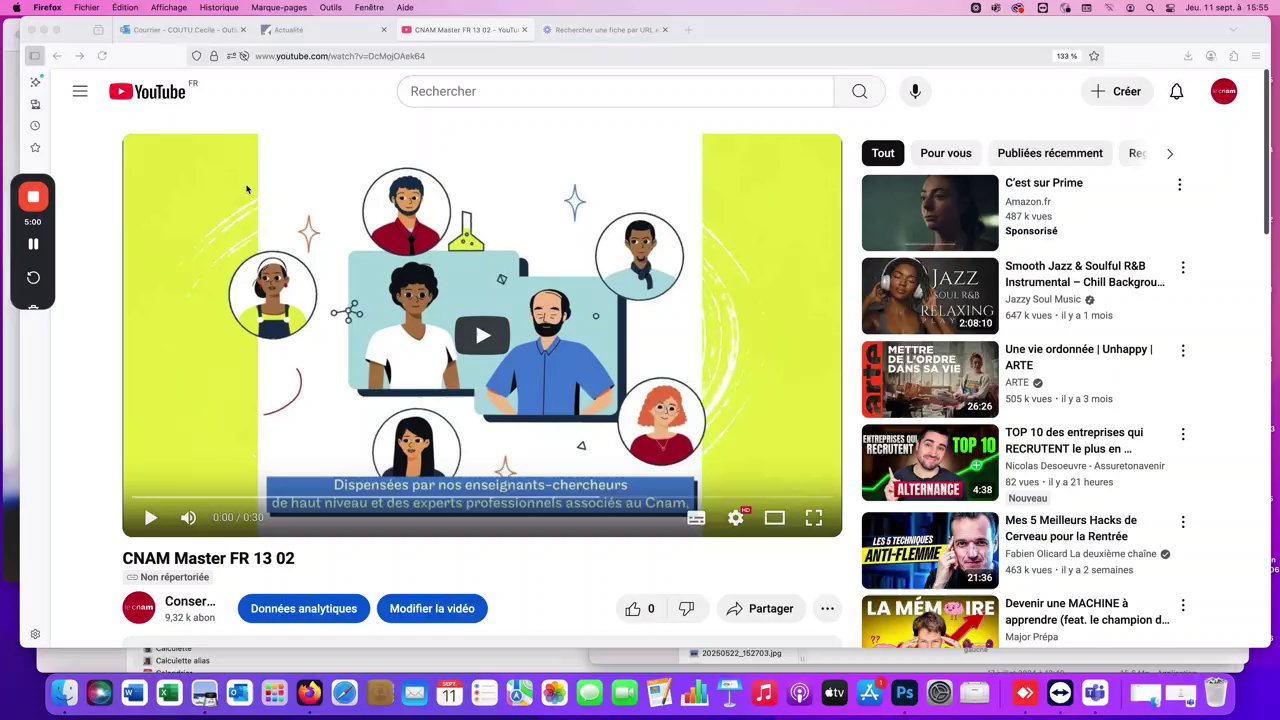Switch to Rechercher une fiche par URL tab
1280x720 pixels.
[605, 30]
